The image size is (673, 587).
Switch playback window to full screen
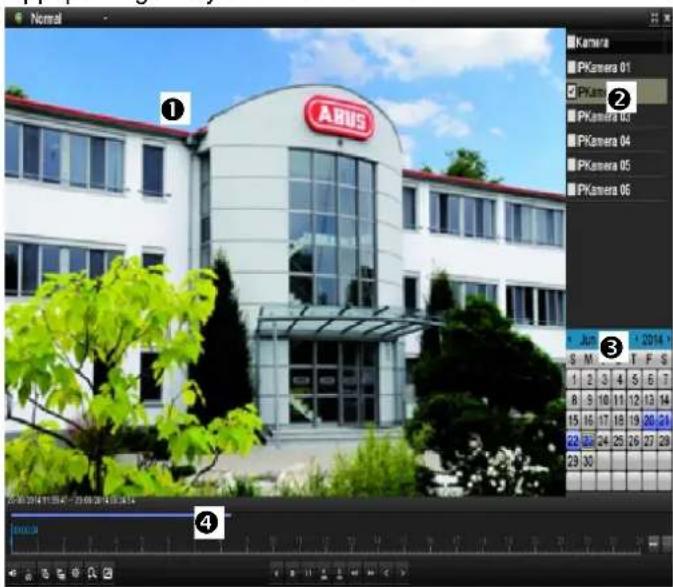click(x=654, y=18)
